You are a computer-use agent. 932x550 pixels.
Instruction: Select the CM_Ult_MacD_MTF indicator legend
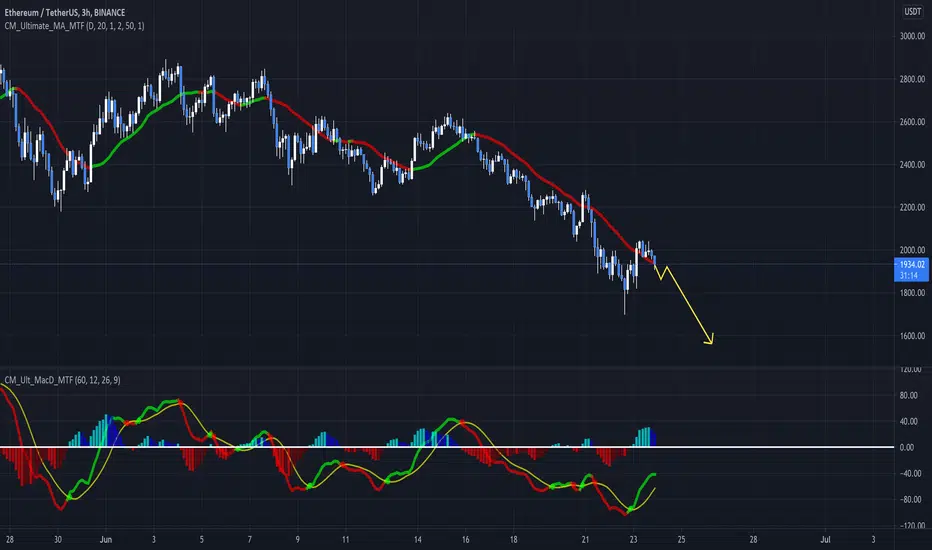[x=62, y=380]
